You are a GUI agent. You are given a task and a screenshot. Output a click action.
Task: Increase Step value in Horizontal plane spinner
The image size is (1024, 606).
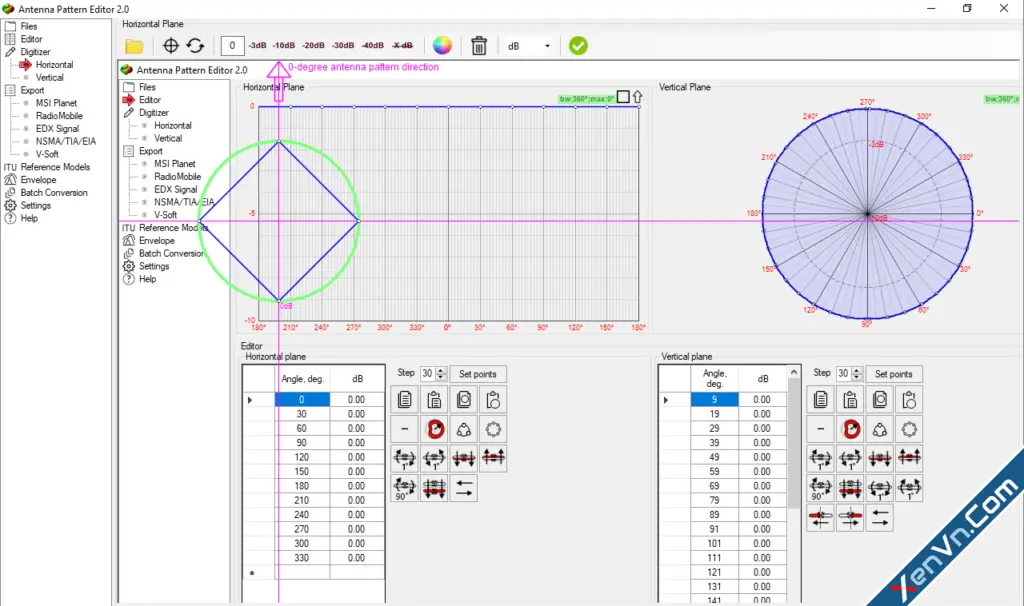441,370
